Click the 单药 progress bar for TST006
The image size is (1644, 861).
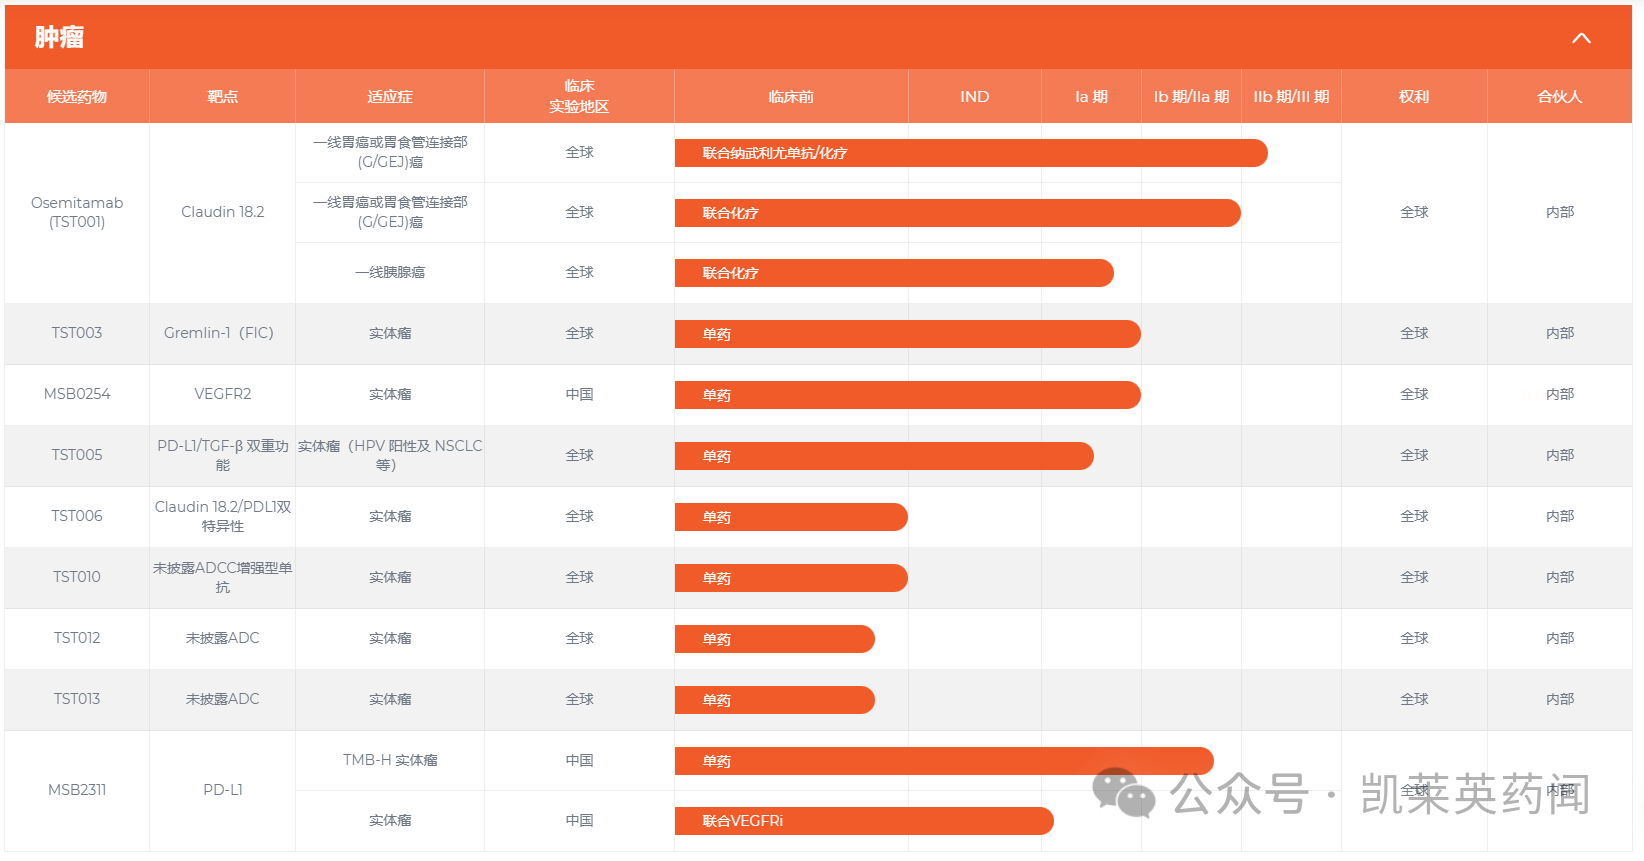click(791, 517)
